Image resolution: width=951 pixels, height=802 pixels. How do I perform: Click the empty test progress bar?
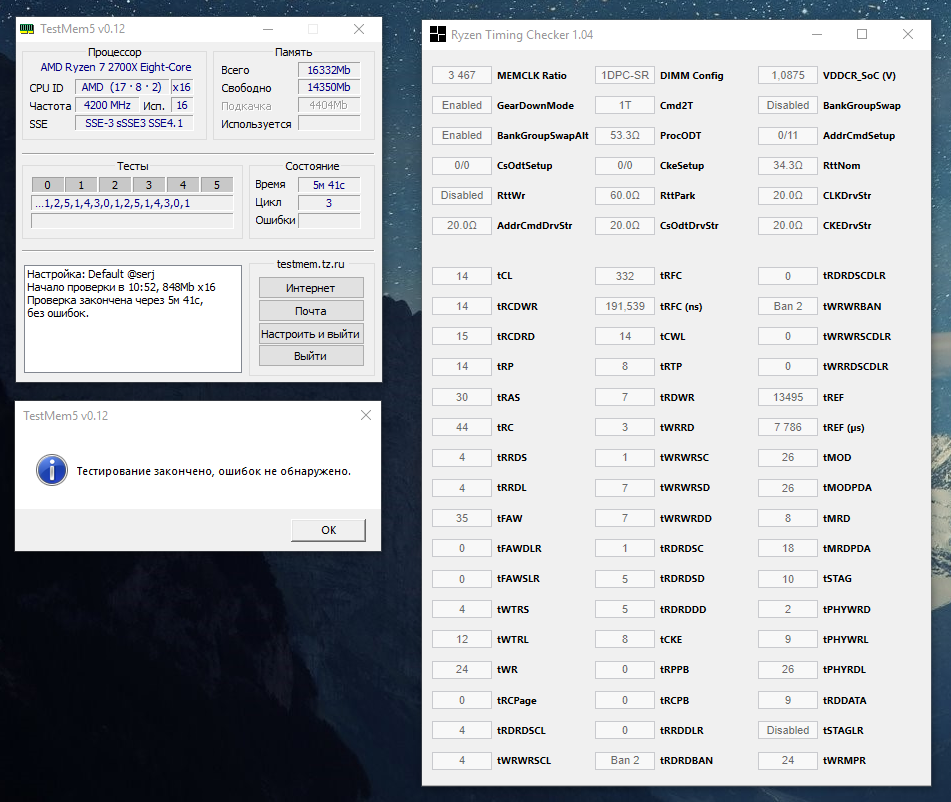(132, 221)
